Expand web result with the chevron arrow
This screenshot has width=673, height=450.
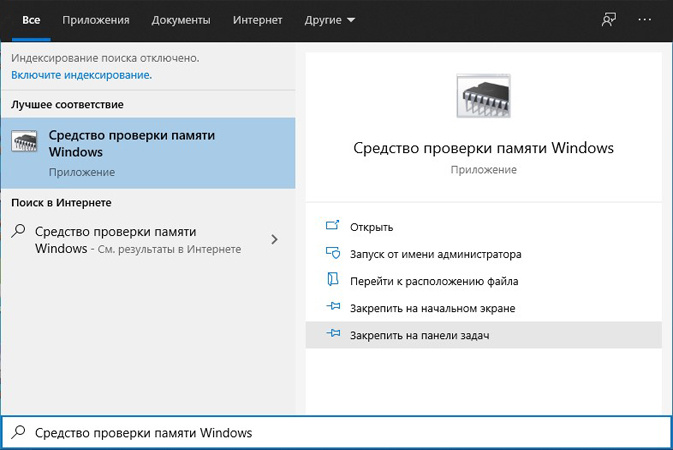click(274, 240)
